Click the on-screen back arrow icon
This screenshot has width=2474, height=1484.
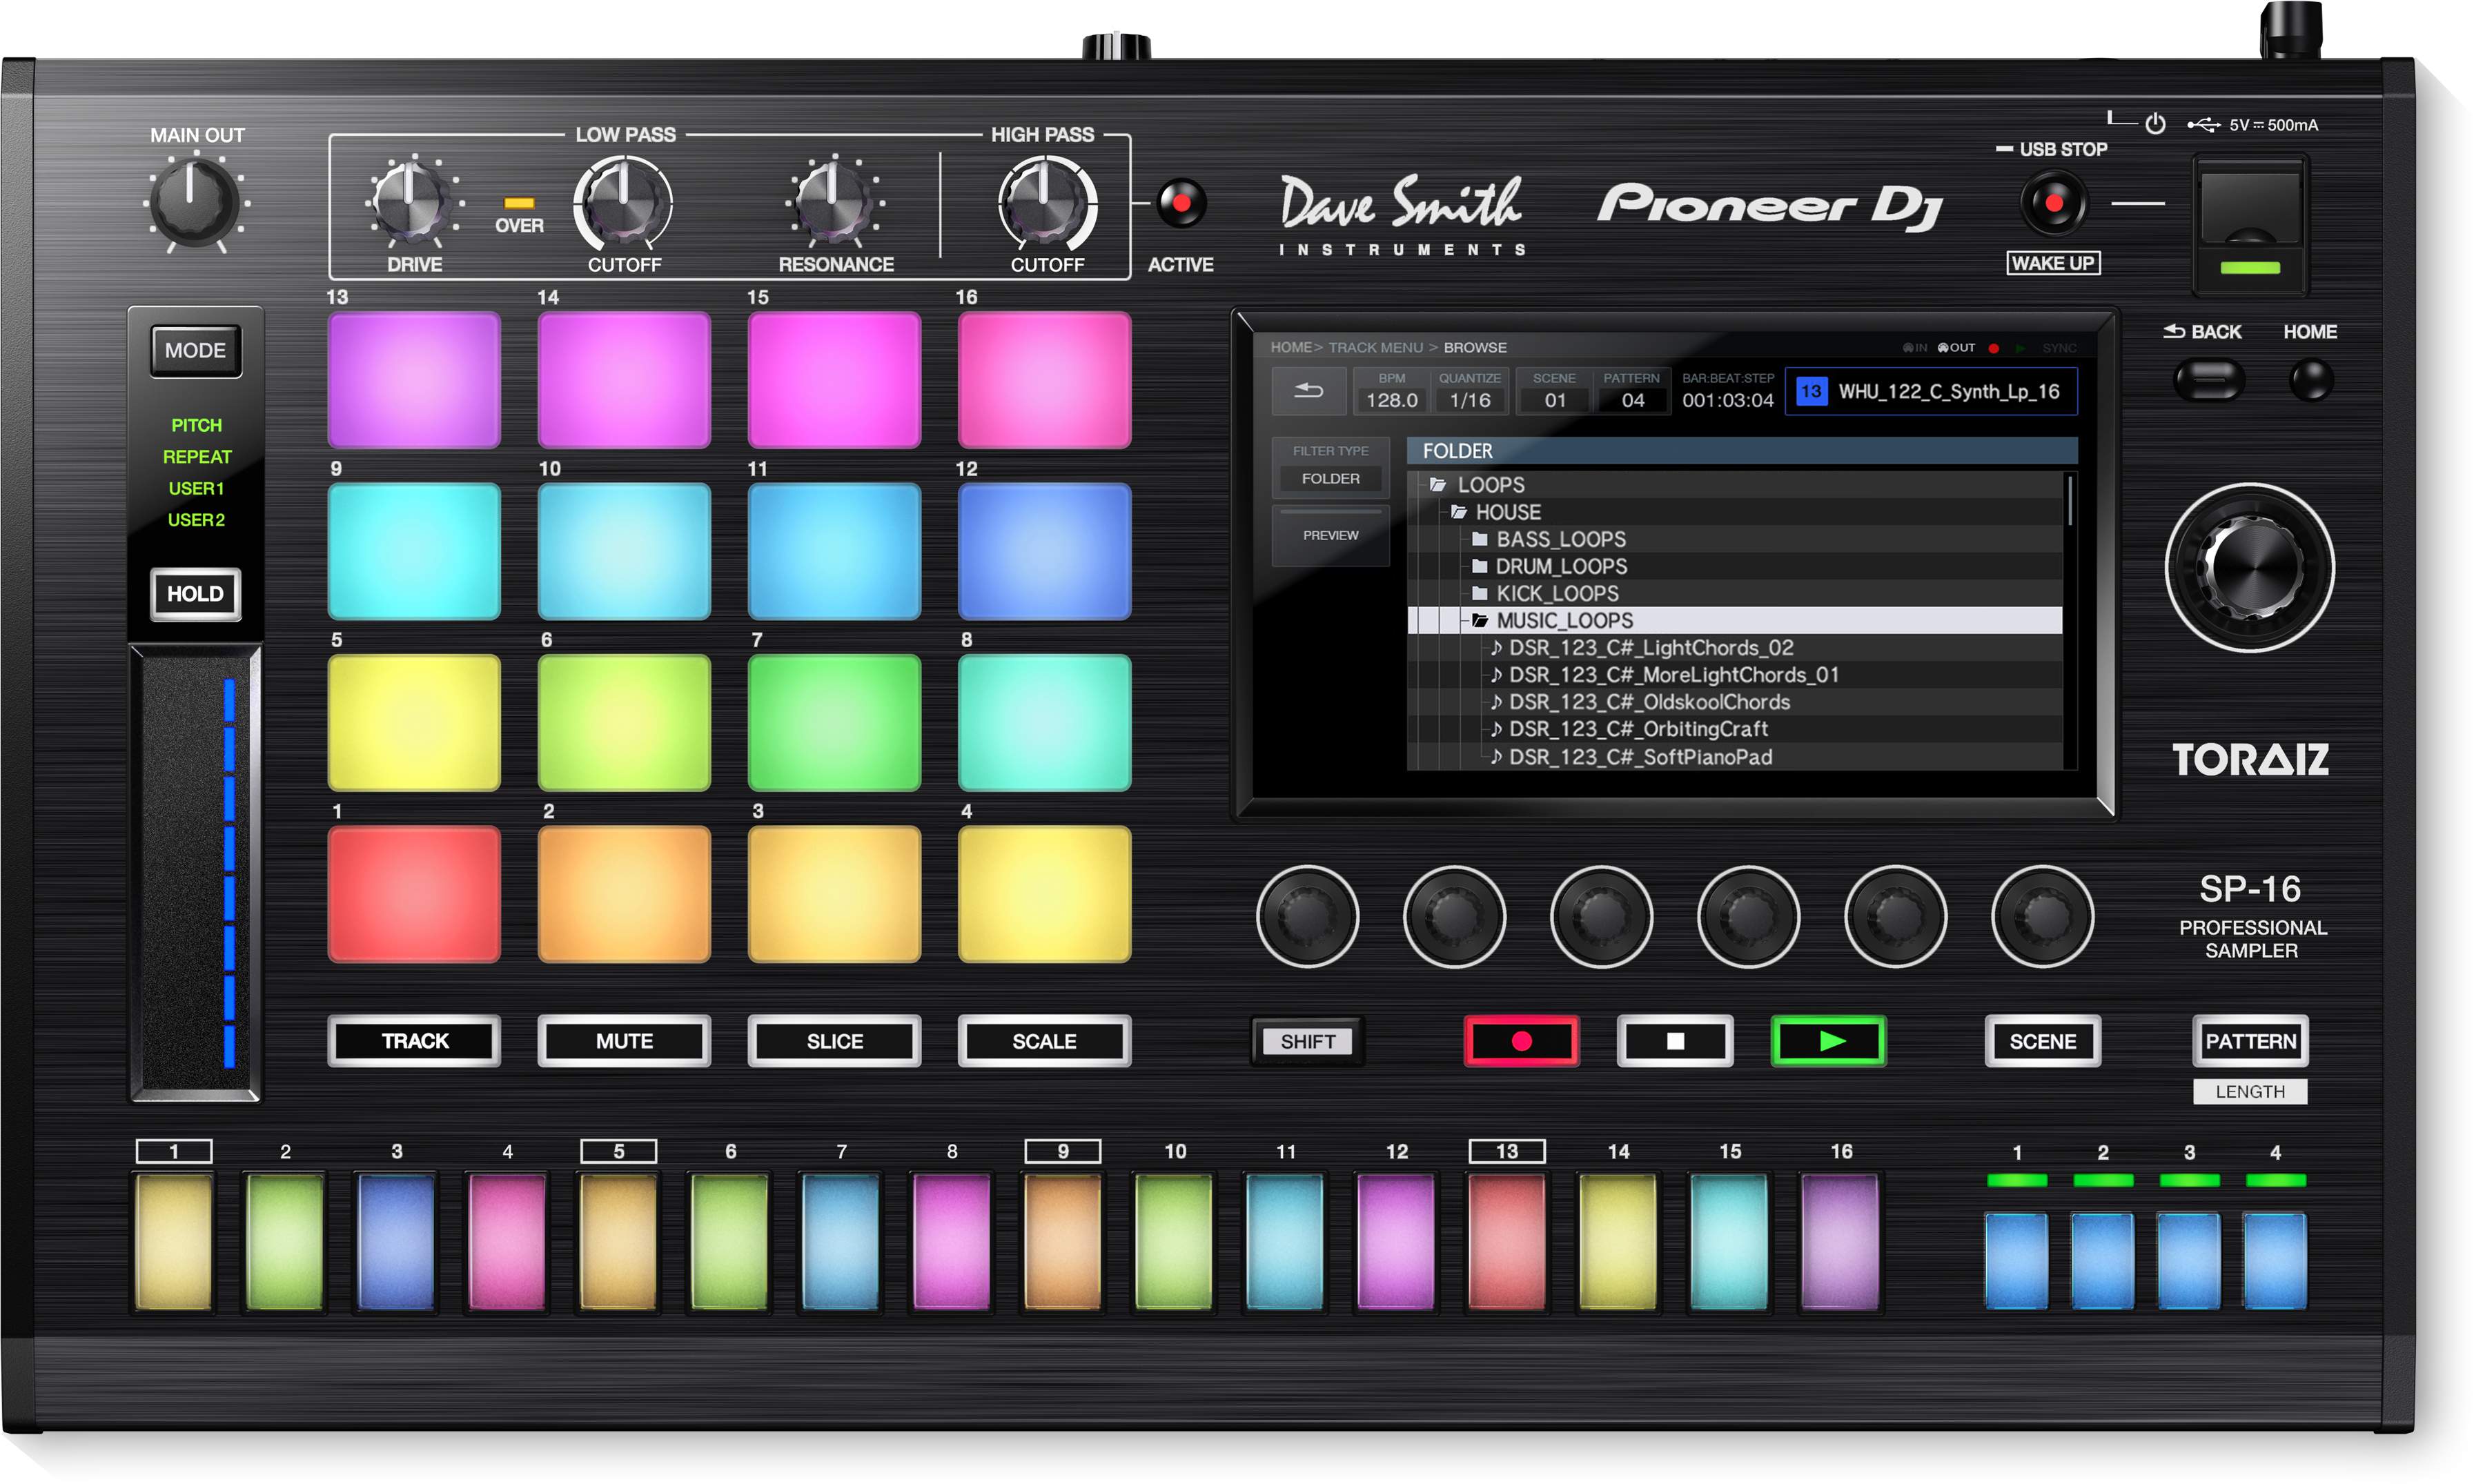1308,391
